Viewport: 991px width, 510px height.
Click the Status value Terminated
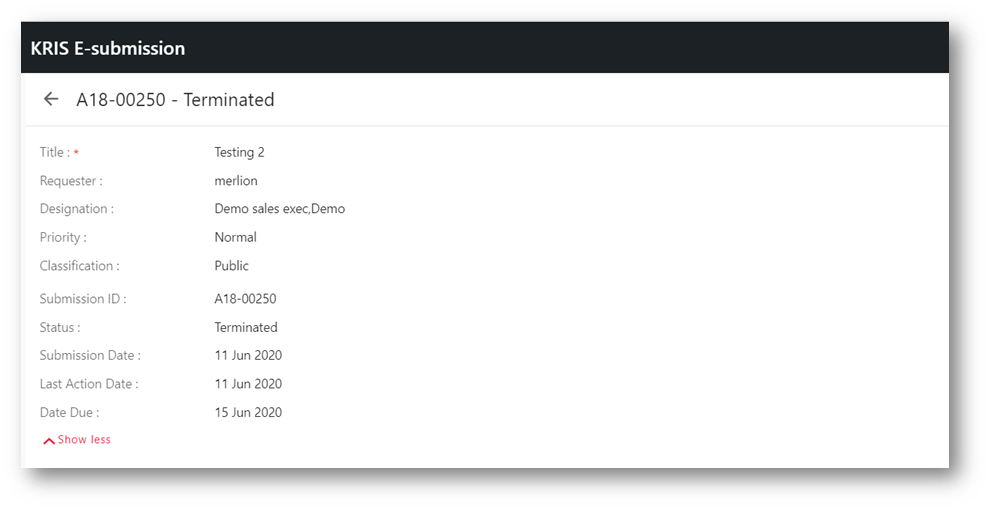coord(246,327)
